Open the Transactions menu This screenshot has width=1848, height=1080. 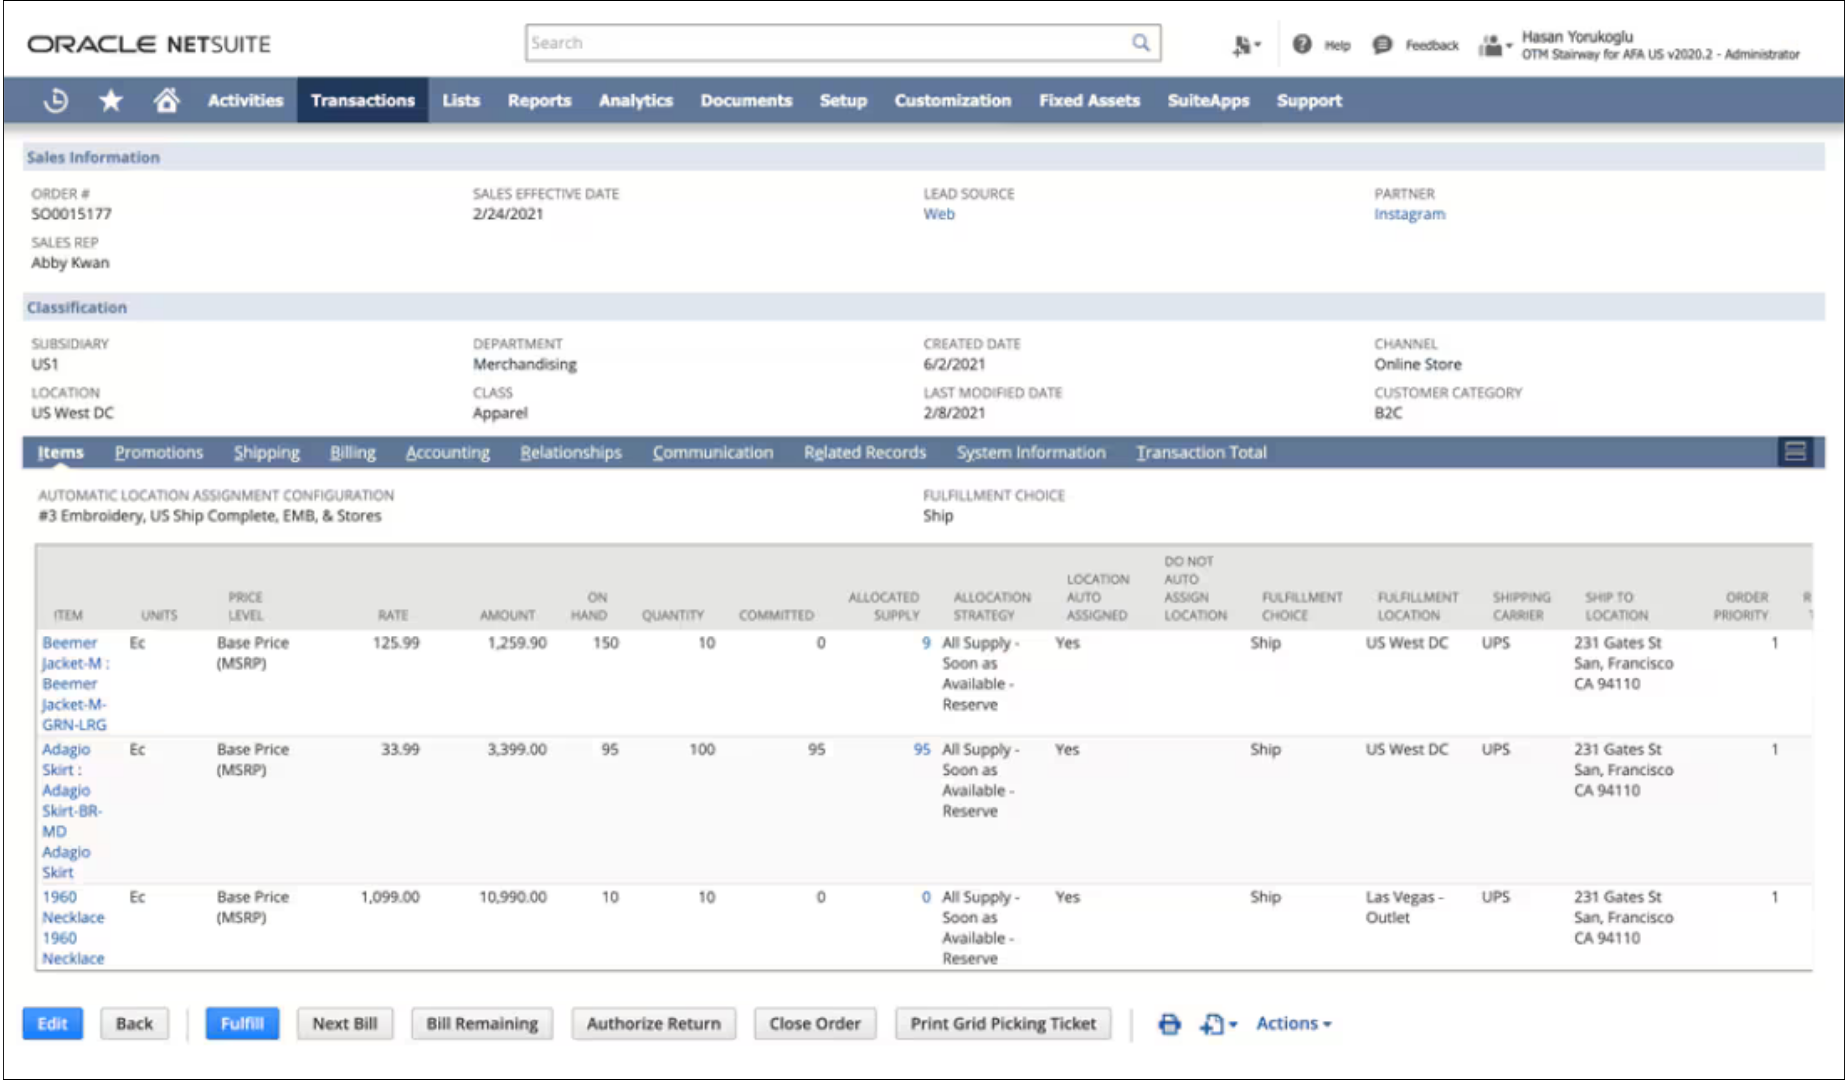(x=362, y=100)
